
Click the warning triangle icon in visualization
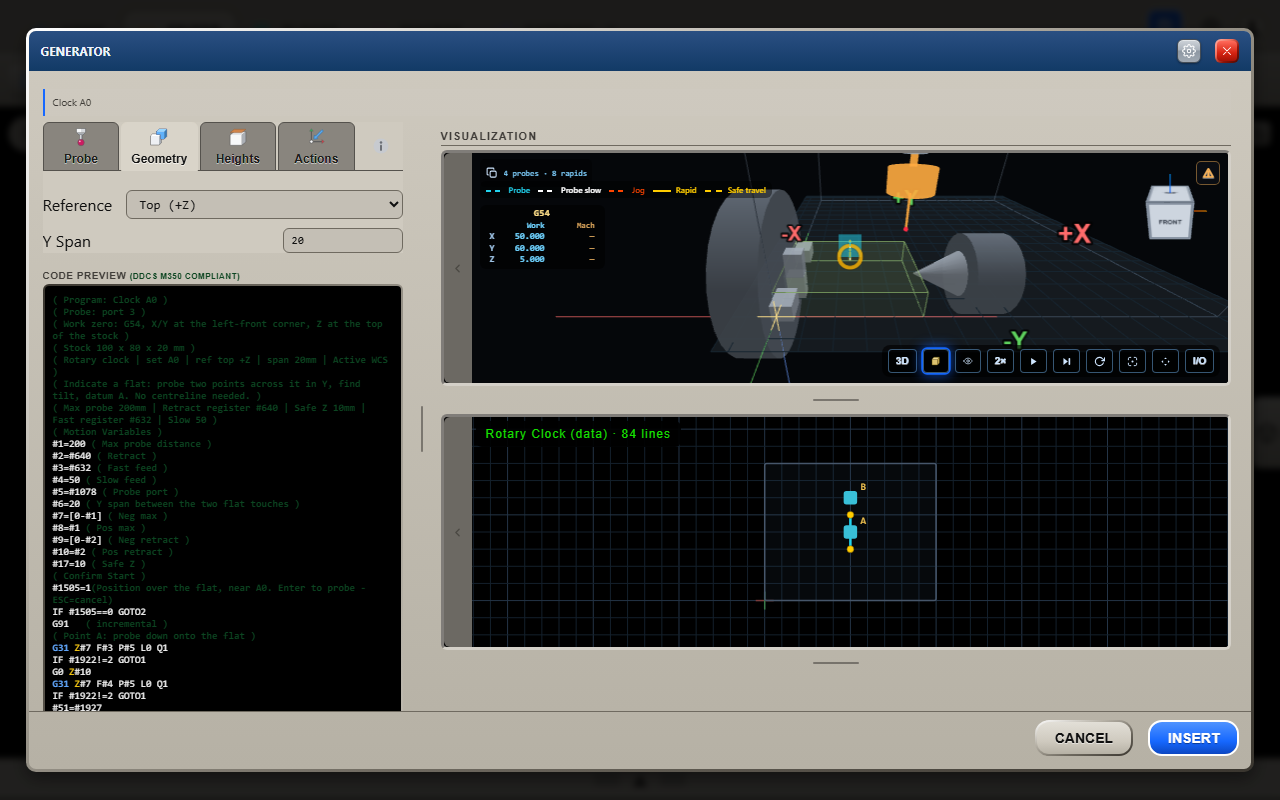coord(1208,173)
